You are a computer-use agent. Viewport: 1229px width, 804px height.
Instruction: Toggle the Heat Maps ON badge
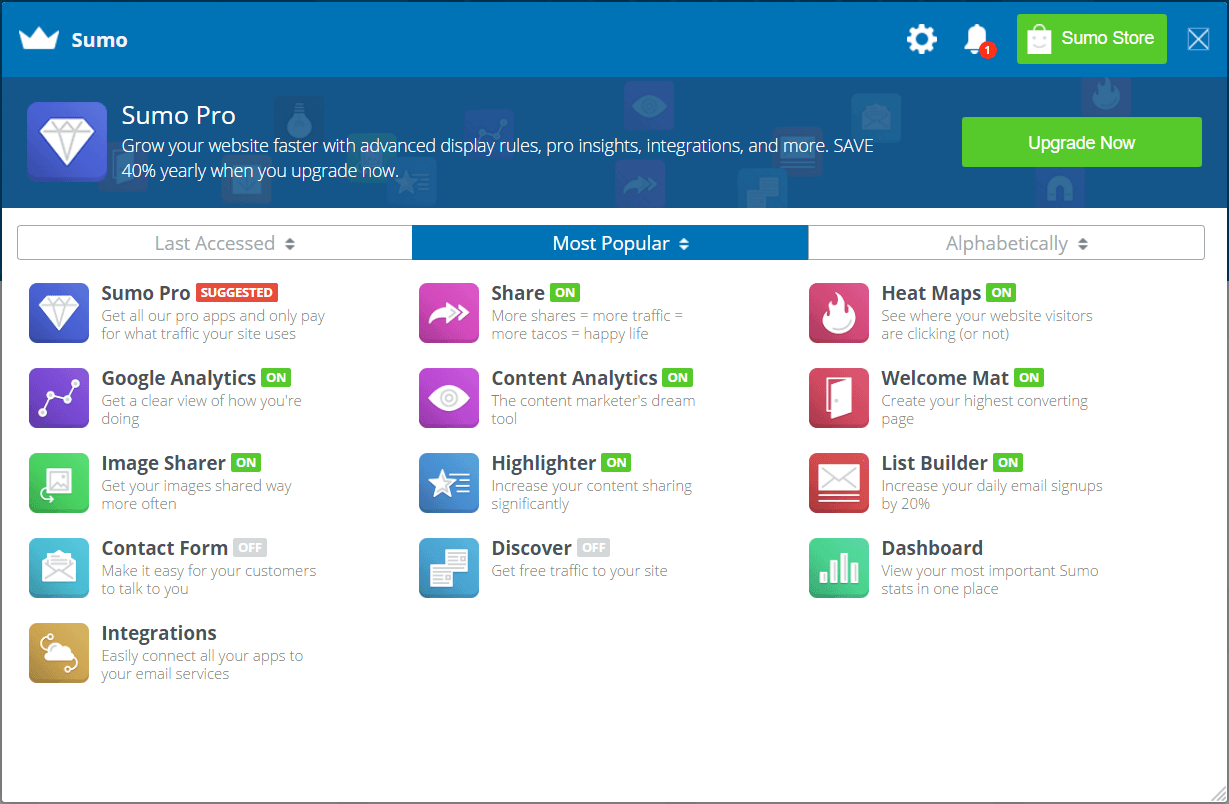coord(1001,293)
